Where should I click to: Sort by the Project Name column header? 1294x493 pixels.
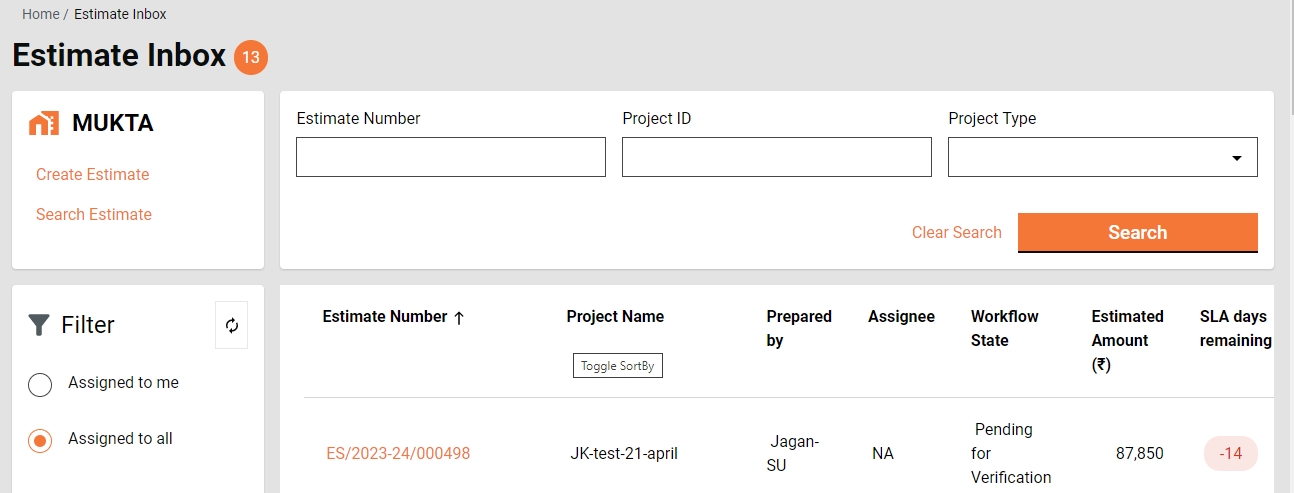[615, 317]
